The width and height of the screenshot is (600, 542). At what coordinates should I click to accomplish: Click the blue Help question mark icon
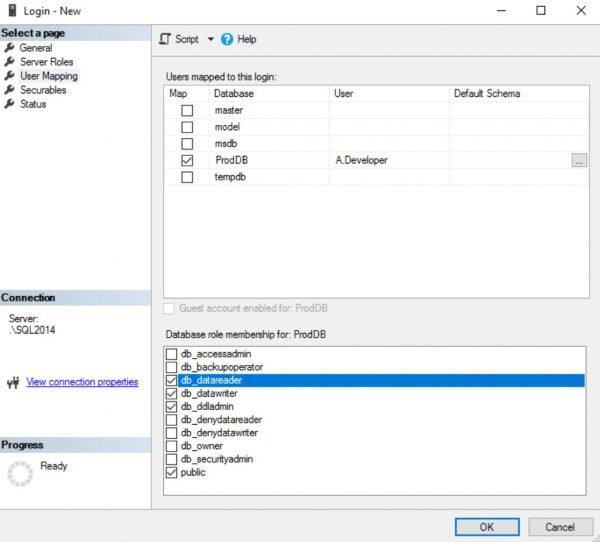[x=227, y=39]
